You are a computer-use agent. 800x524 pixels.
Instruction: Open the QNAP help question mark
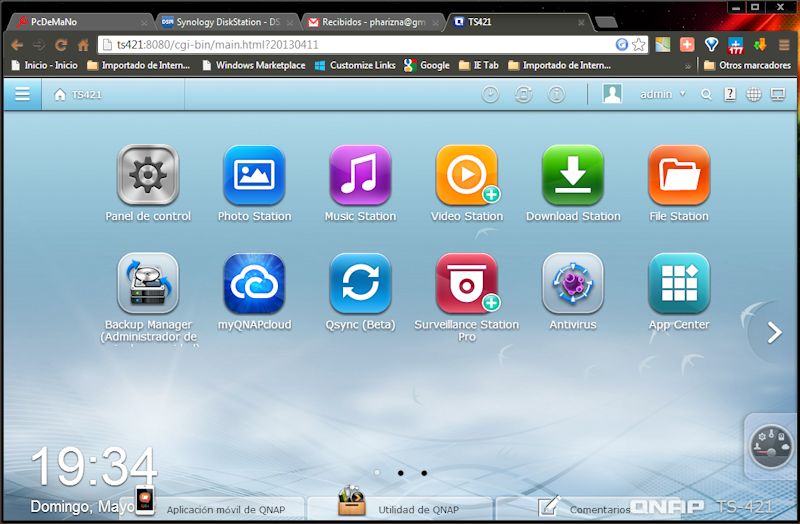point(730,94)
